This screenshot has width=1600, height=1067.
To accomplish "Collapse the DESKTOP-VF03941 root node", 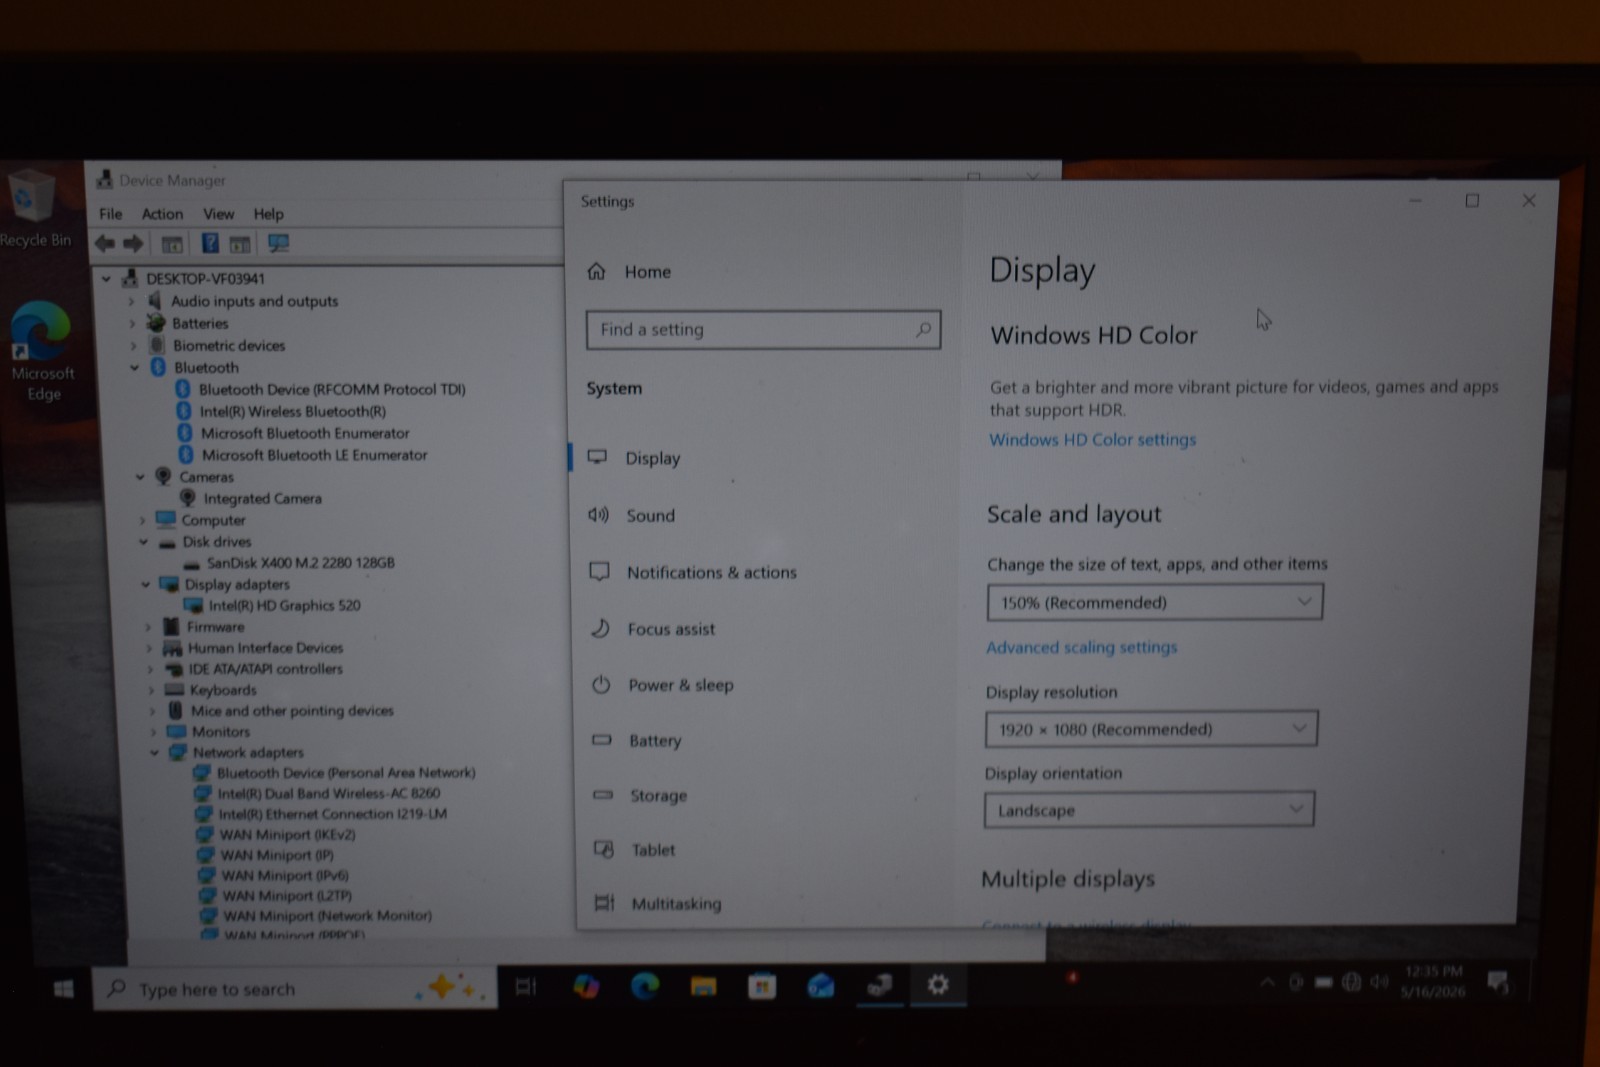I will pos(106,279).
